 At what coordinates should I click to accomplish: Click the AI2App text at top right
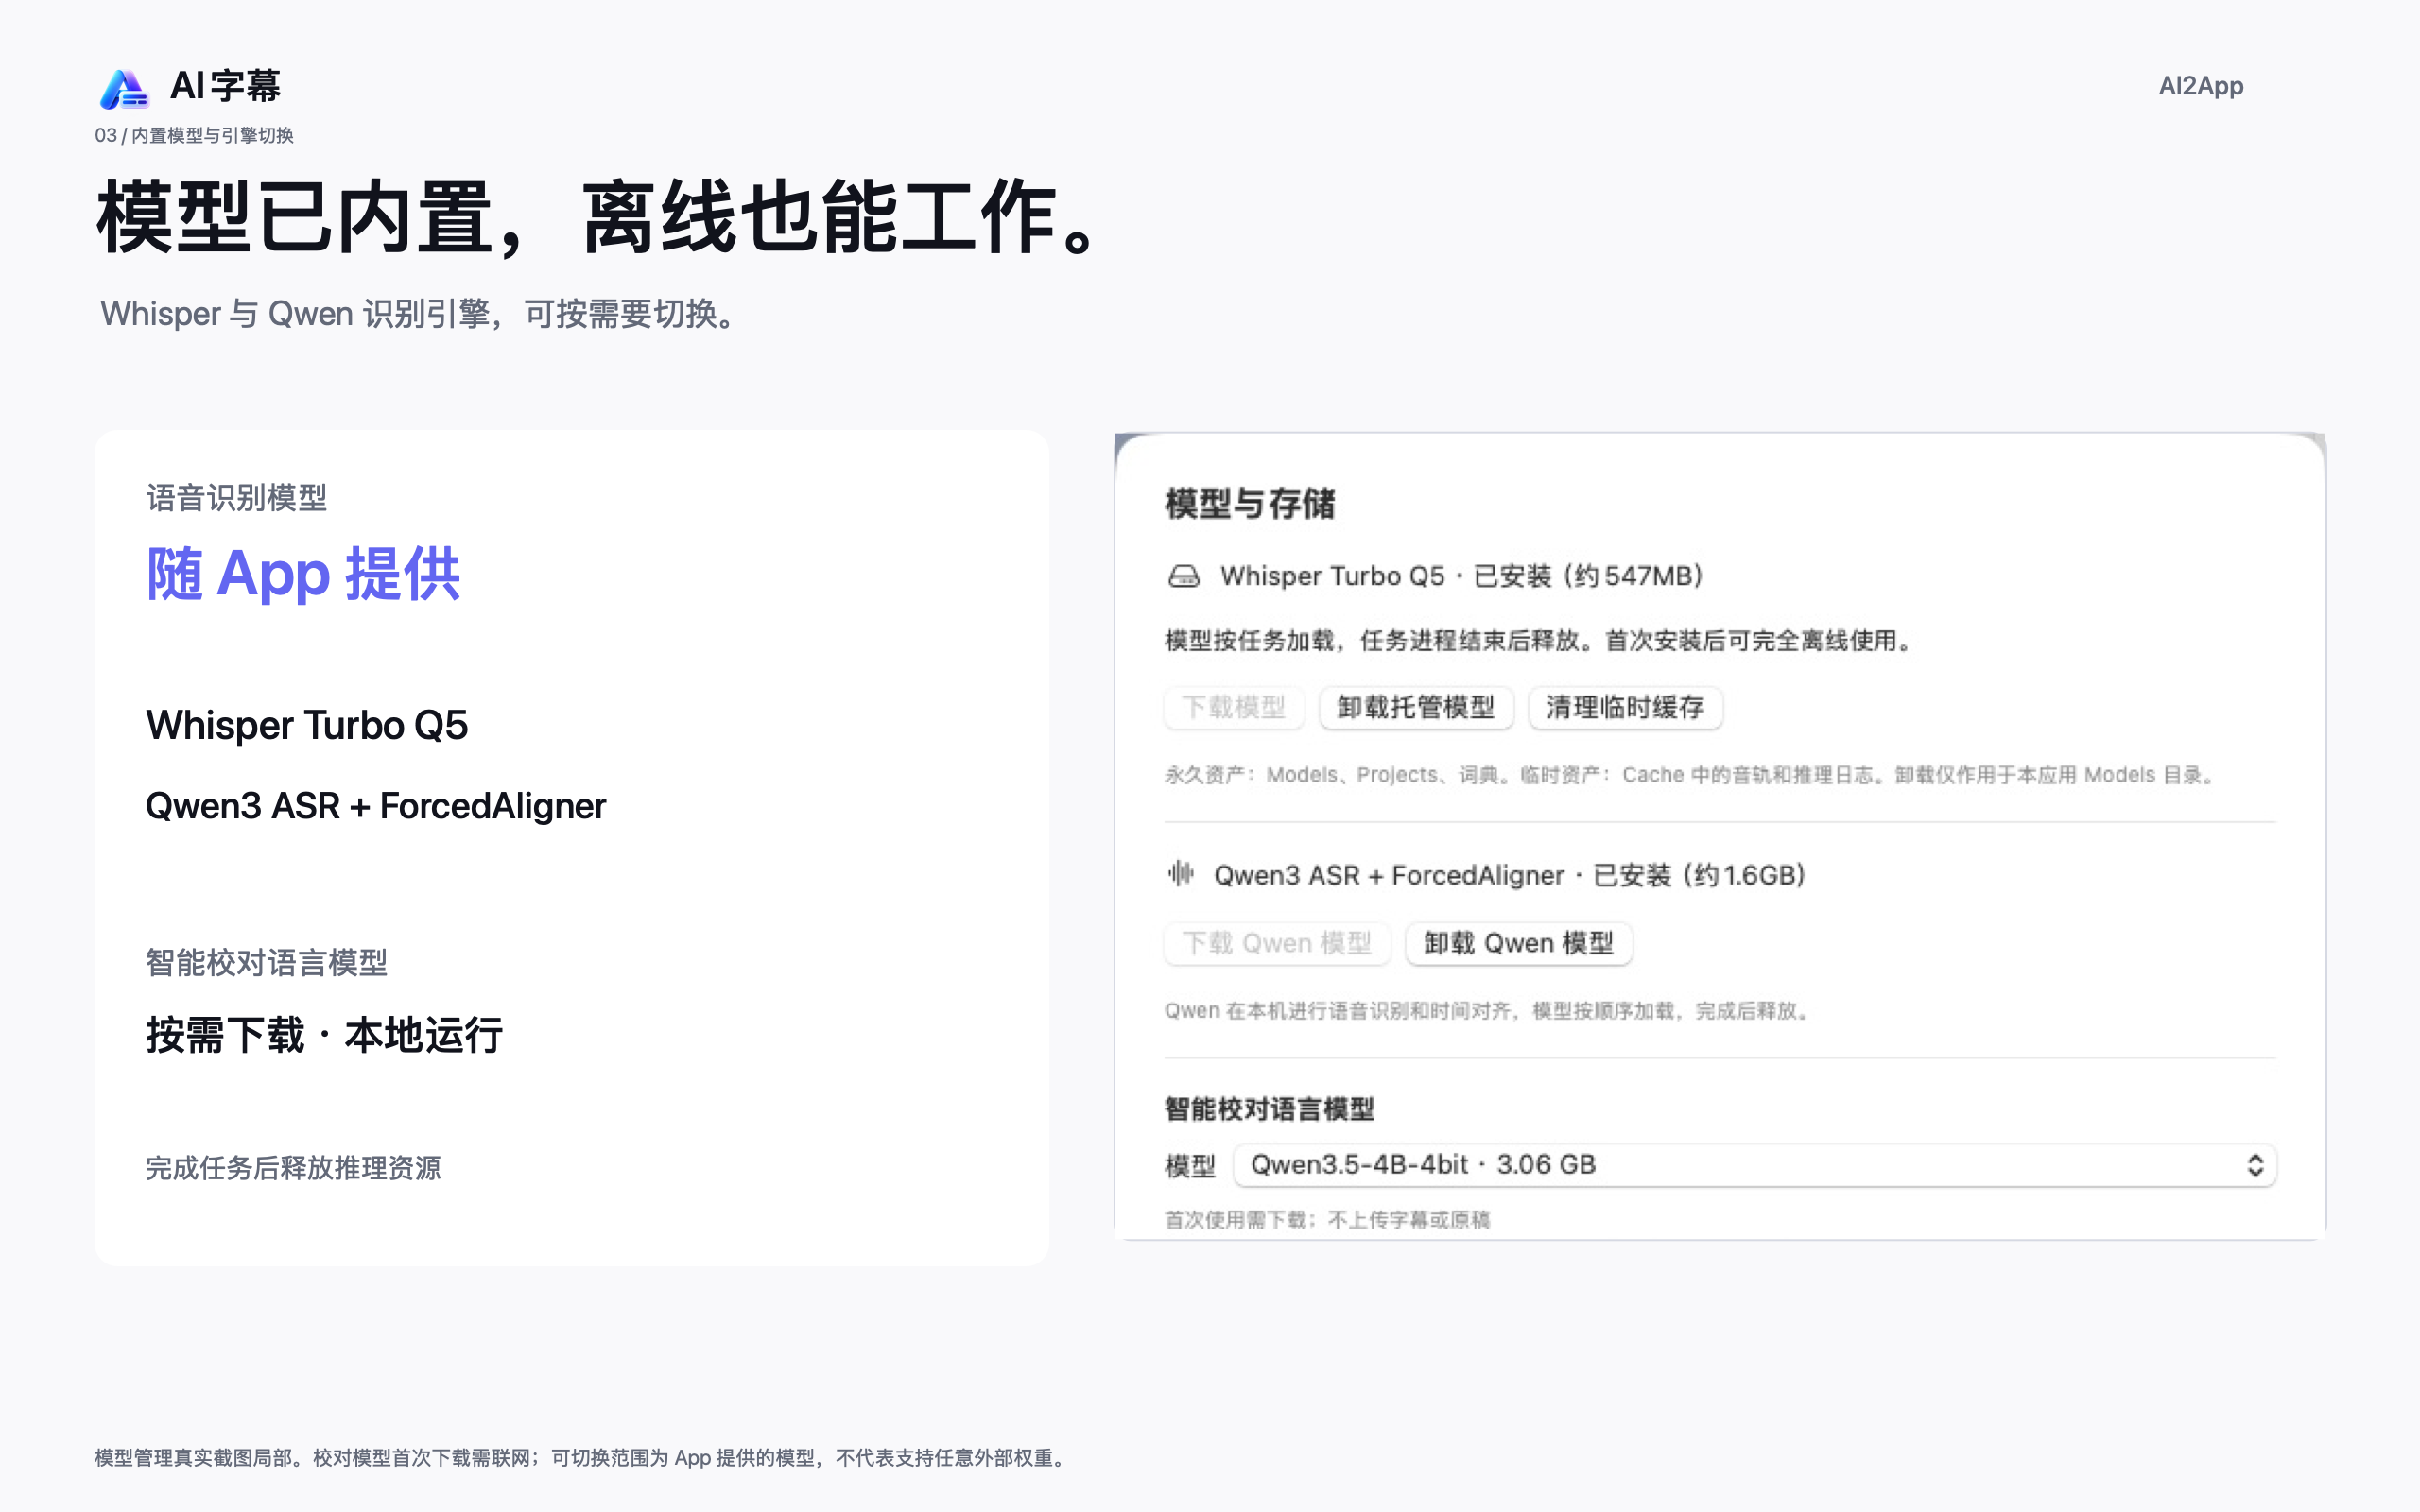(x=2200, y=86)
